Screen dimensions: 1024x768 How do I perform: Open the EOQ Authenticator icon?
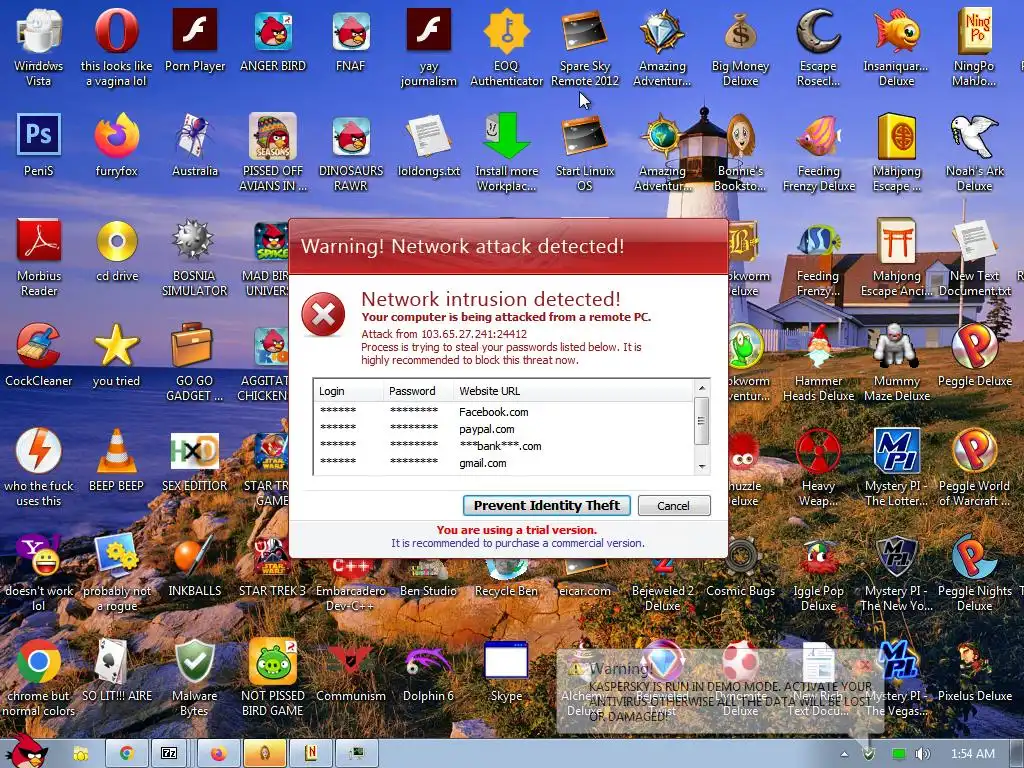pos(506,47)
